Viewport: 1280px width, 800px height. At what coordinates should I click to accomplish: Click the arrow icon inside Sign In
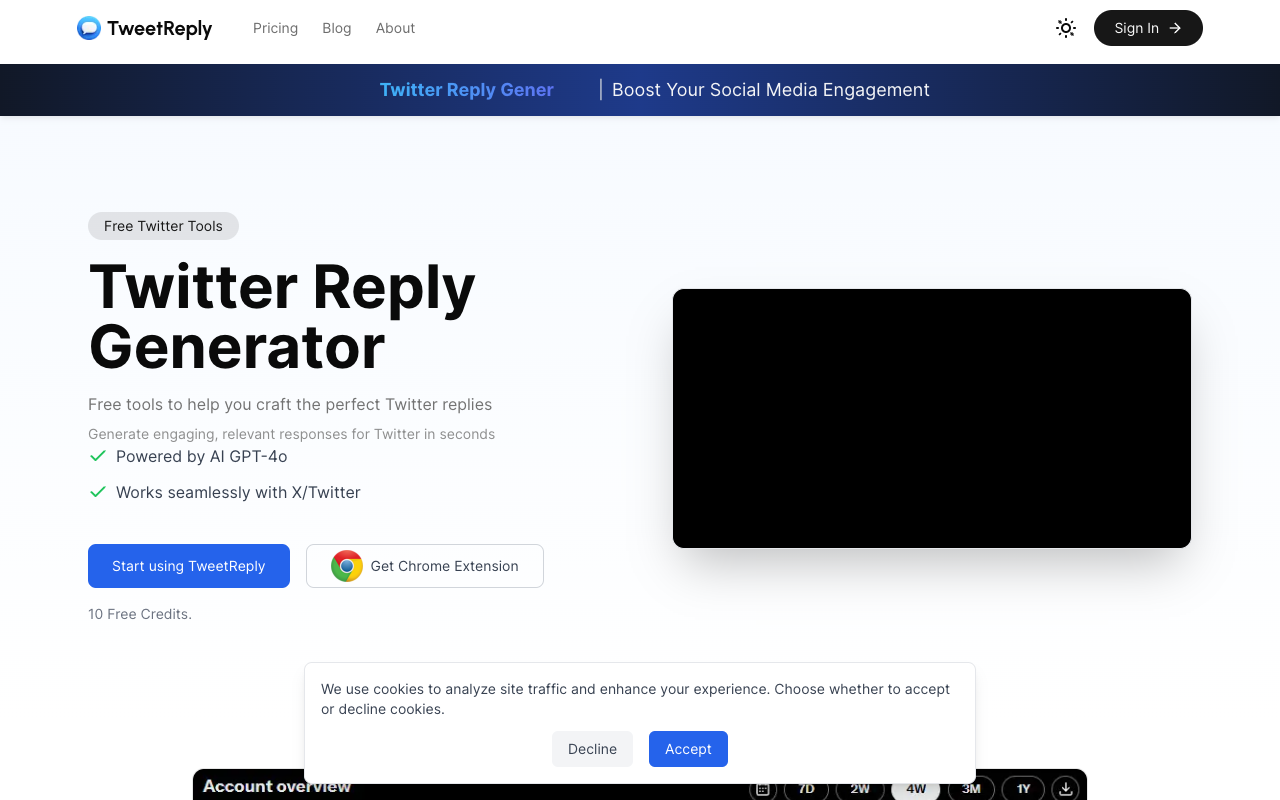(1175, 28)
